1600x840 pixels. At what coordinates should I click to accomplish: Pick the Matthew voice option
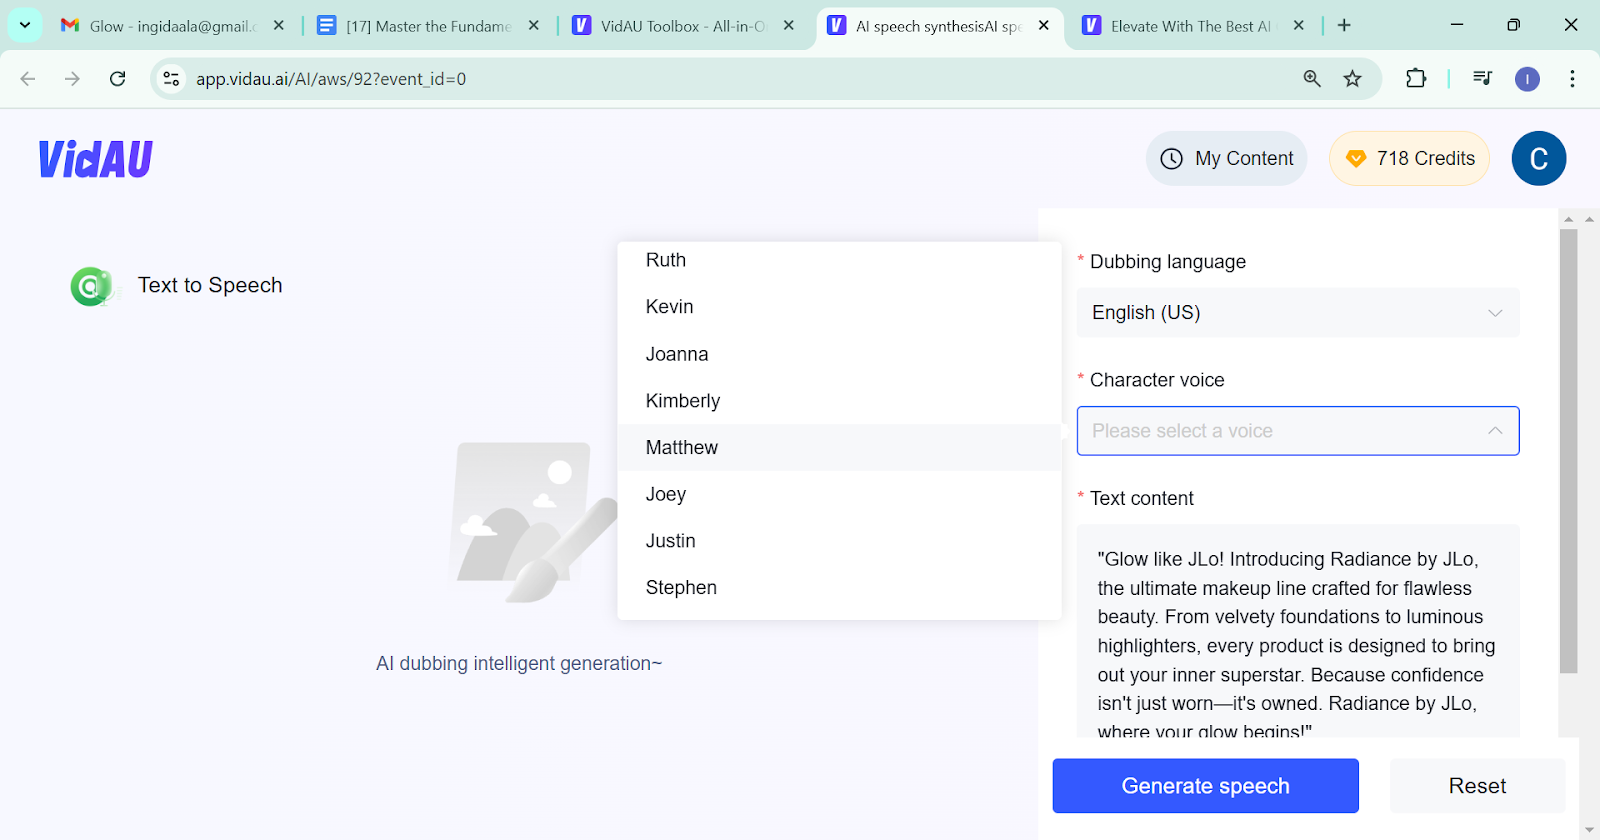[839, 447]
